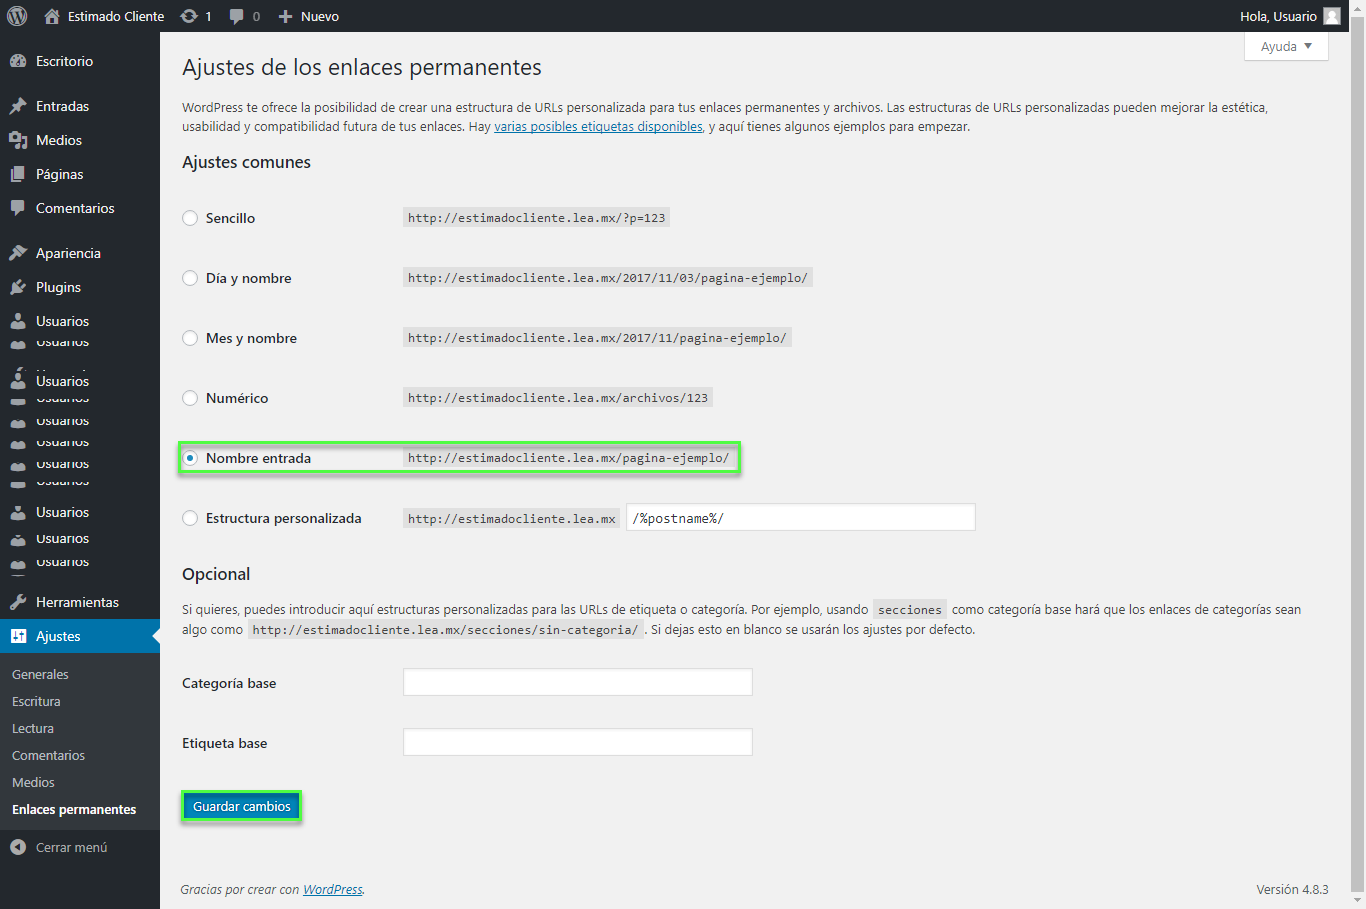Follow the WordPress footer link
The width and height of the screenshot is (1366, 909).
pyautogui.click(x=333, y=889)
